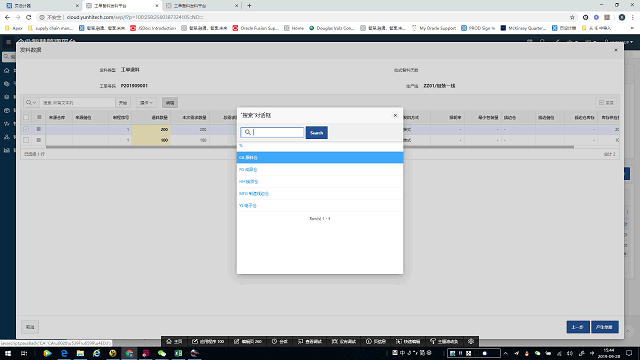Open the header row actions menu icon
The width and height of the screenshot is (640, 360).
click(x=39, y=117)
